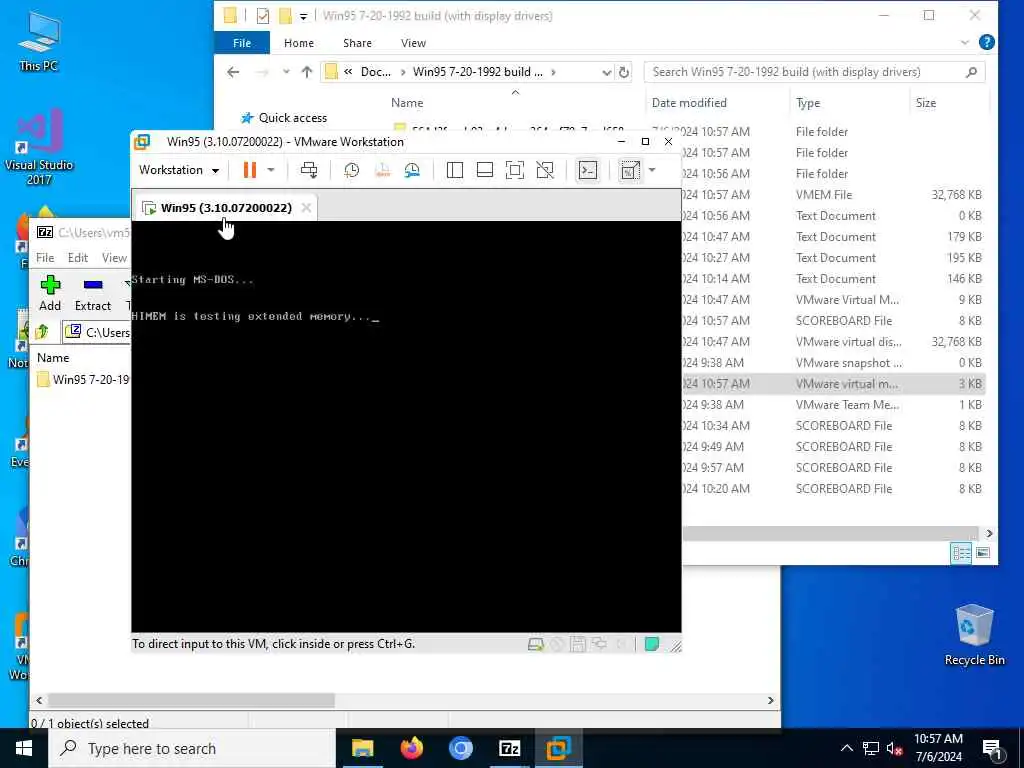Go up one folder level in 7-Zip

click(42, 332)
